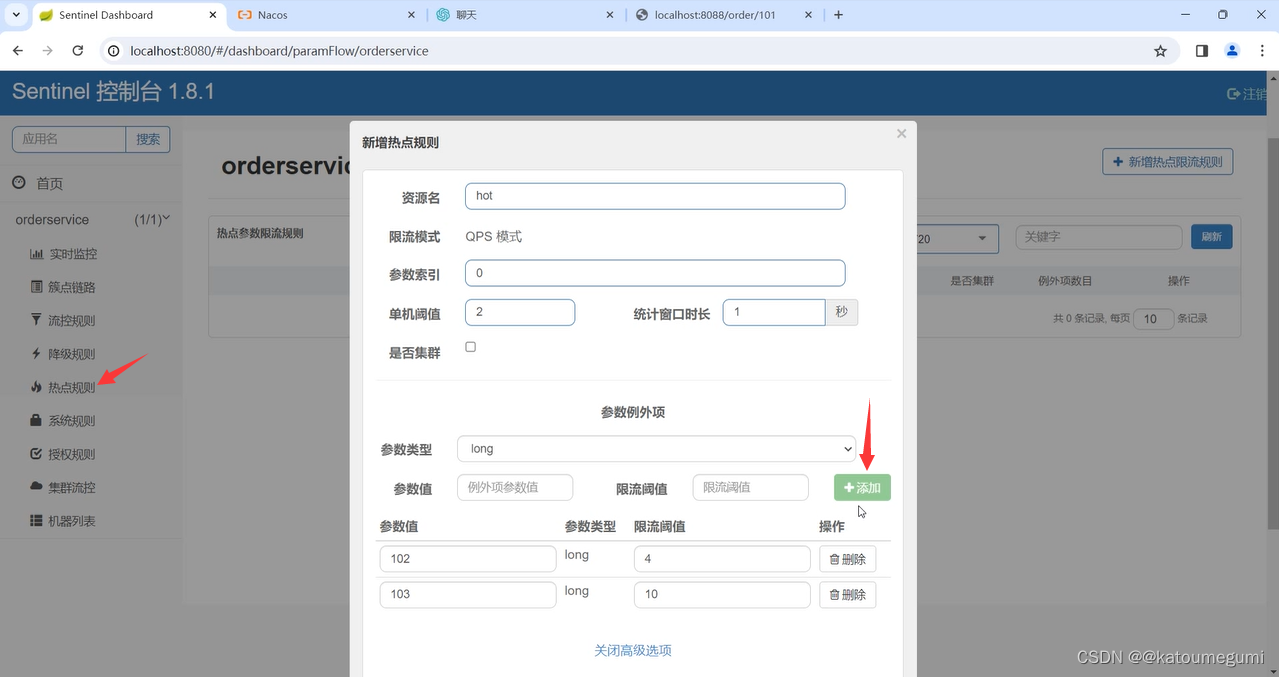Open 系统规则 in the sidebar
The image size is (1279, 677).
73,421
